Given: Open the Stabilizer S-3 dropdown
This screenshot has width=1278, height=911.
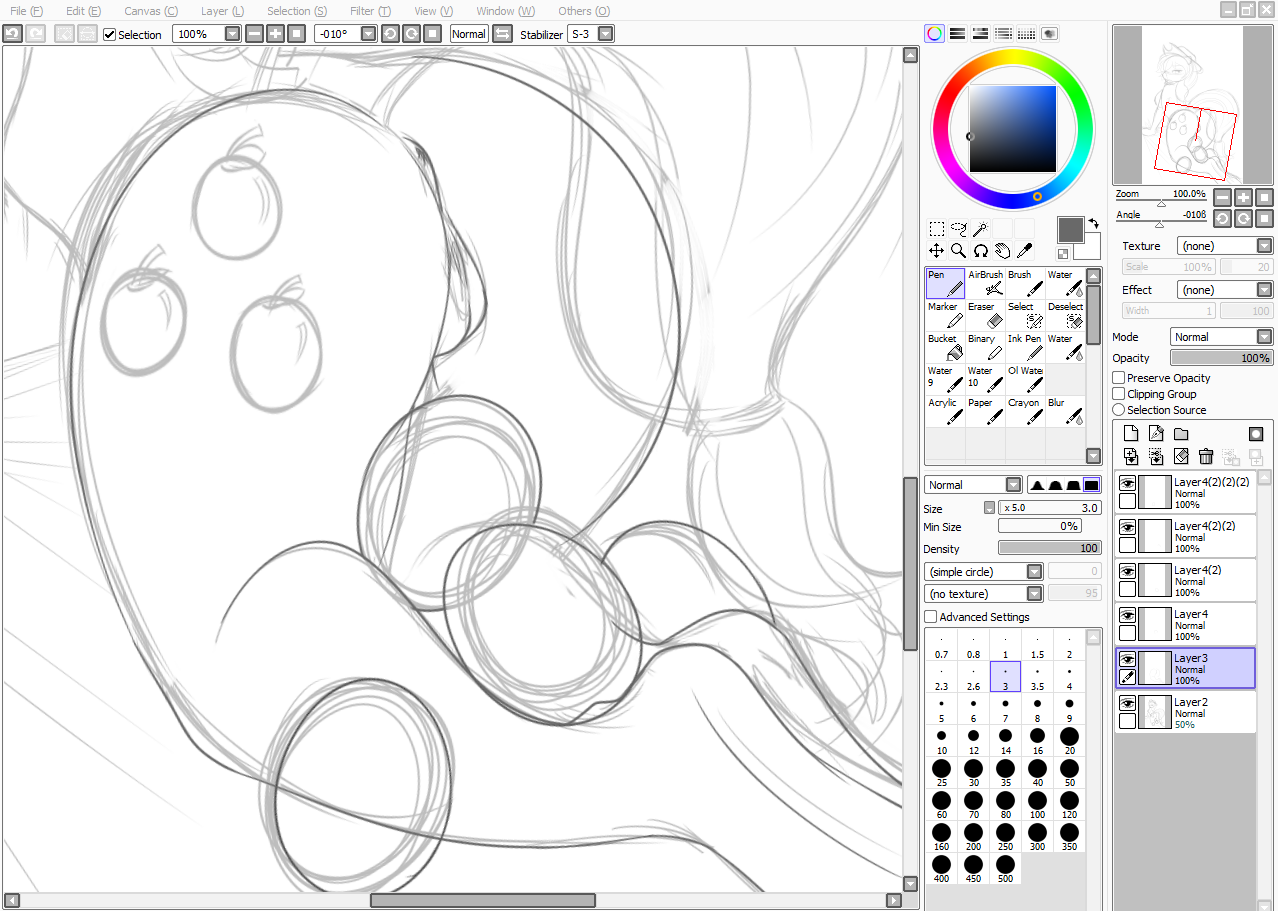Looking at the screenshot, I should 605,34.
